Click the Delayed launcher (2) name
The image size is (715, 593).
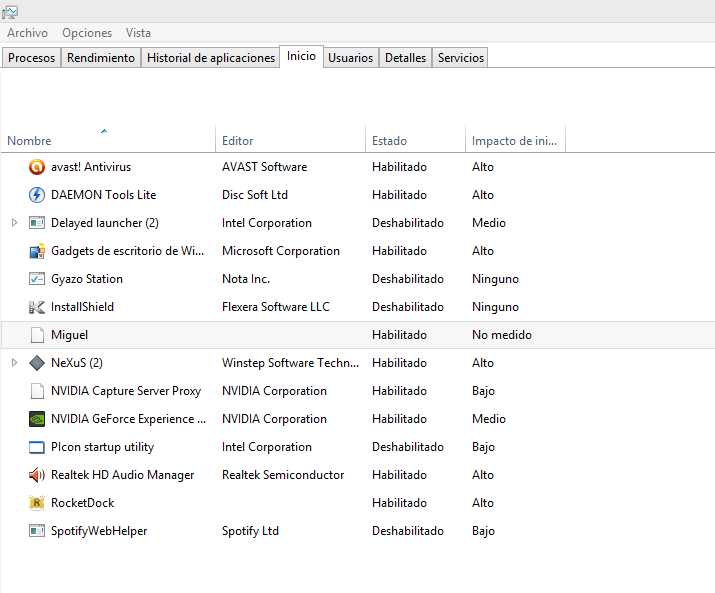[105, 223]
